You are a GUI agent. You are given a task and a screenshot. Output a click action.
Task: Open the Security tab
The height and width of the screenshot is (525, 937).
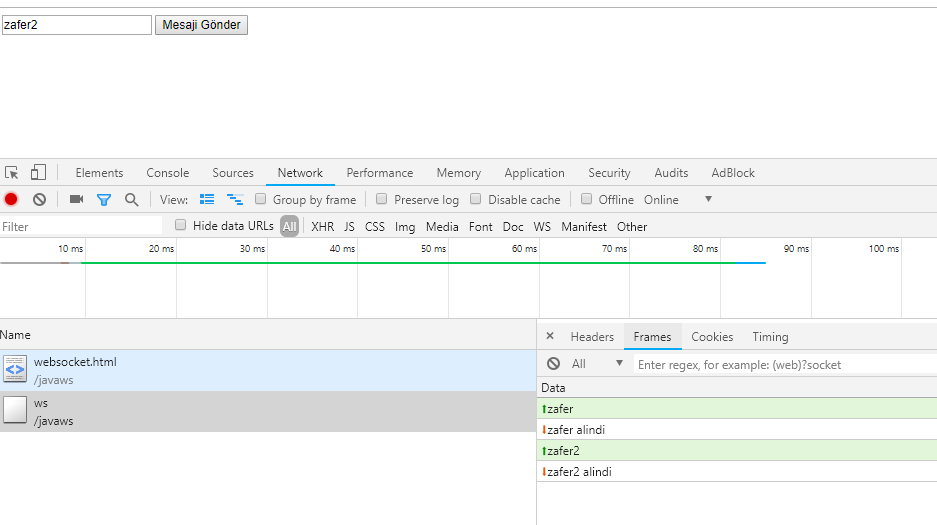point(609,173)
